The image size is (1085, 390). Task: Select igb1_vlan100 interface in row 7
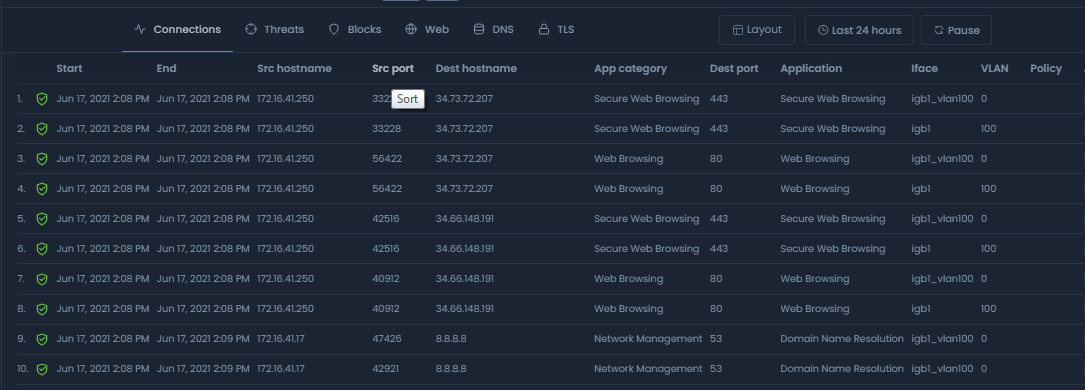(x=942, y=279)
